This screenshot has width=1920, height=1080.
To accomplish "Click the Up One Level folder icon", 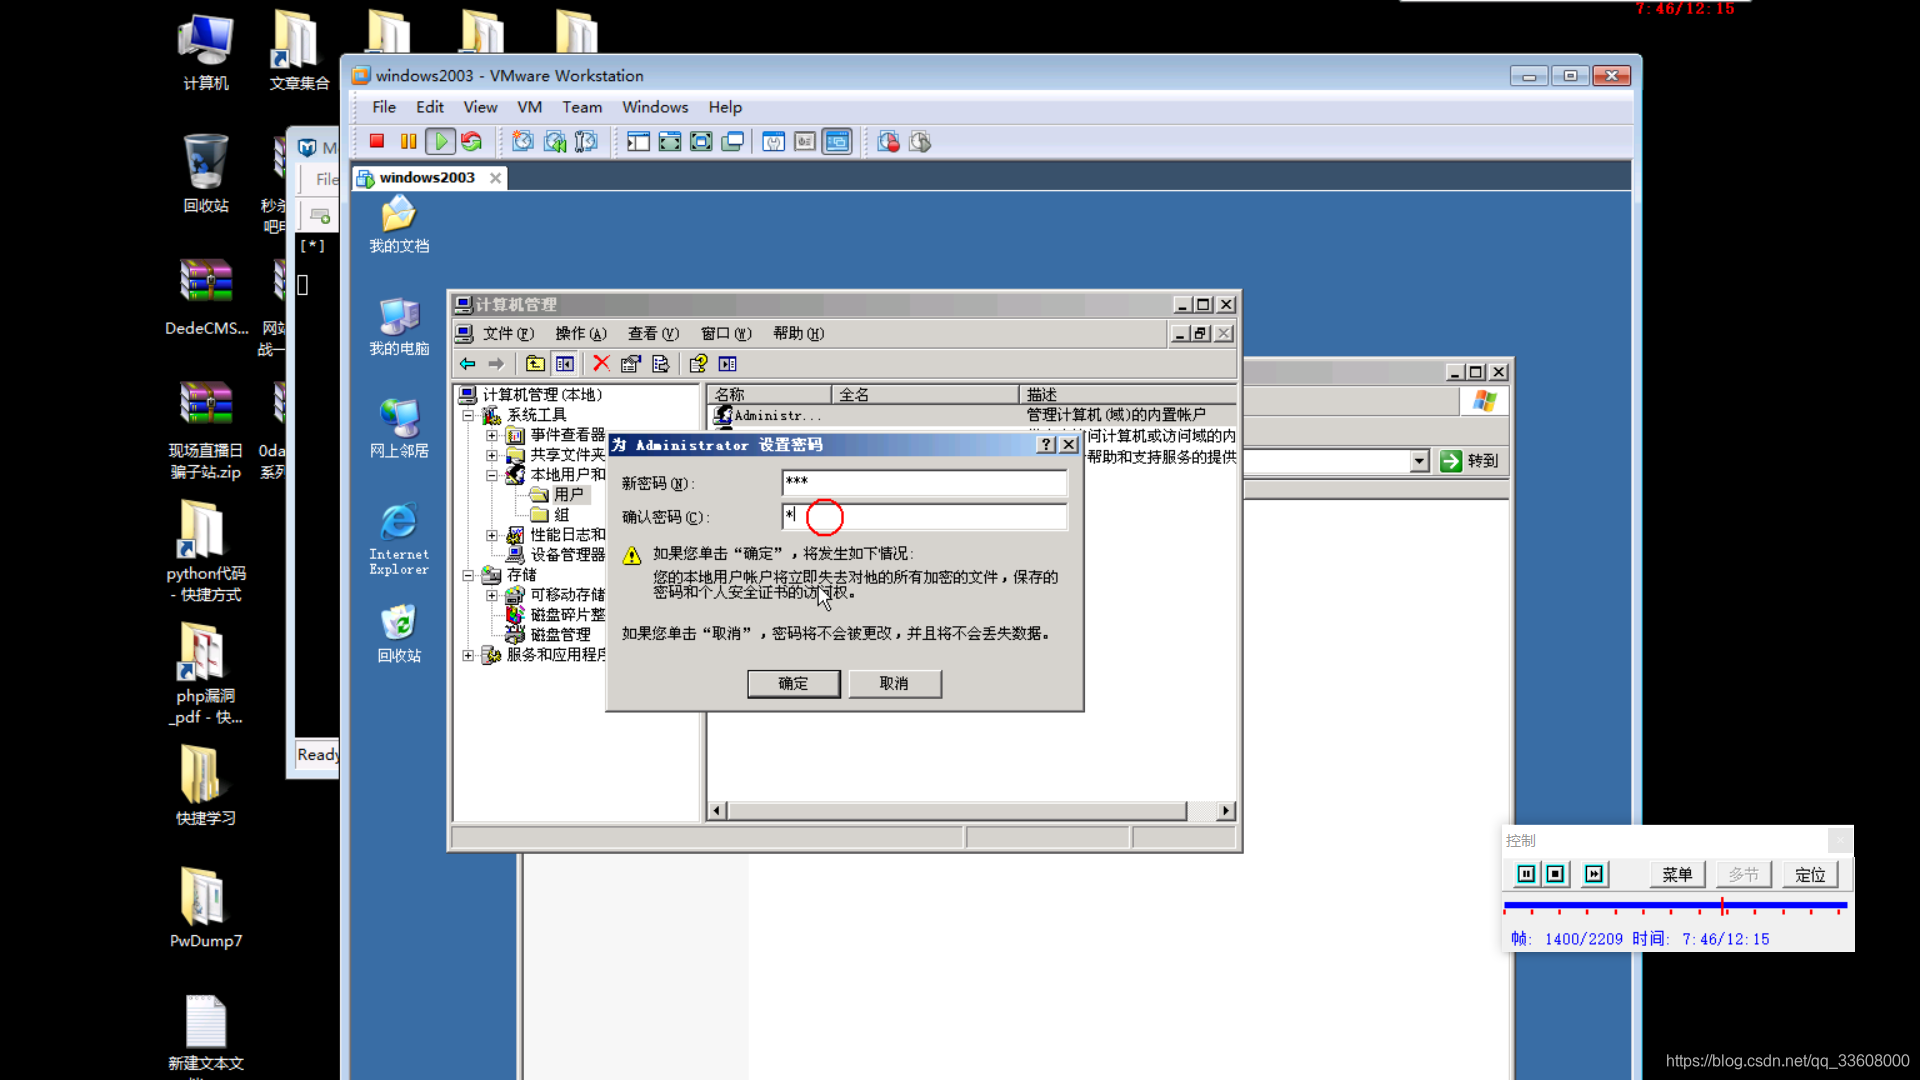I will tap(535, 364).
